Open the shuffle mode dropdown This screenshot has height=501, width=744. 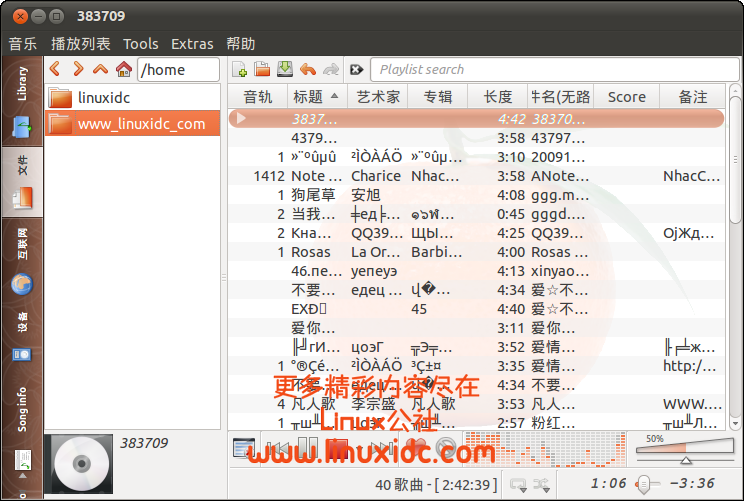pyautogui.click(x=541, y=484)
